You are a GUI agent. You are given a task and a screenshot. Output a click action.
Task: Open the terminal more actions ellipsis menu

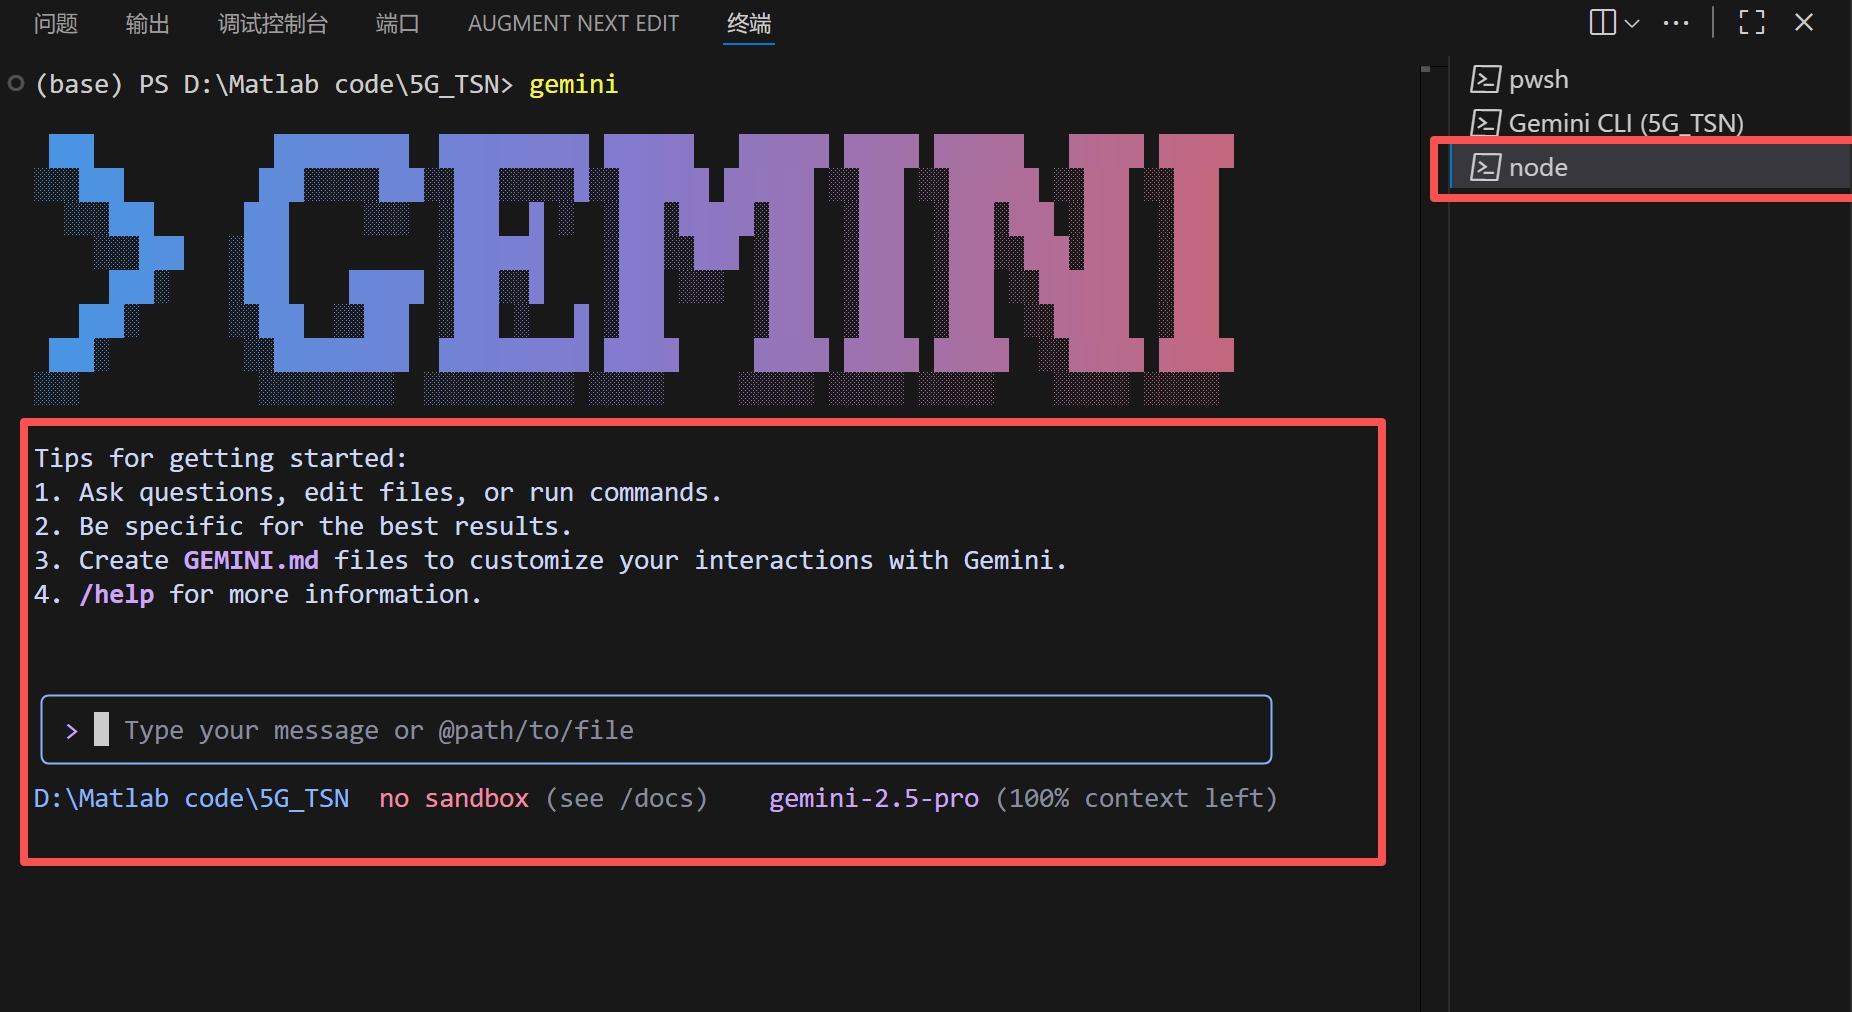point(1675,22)
